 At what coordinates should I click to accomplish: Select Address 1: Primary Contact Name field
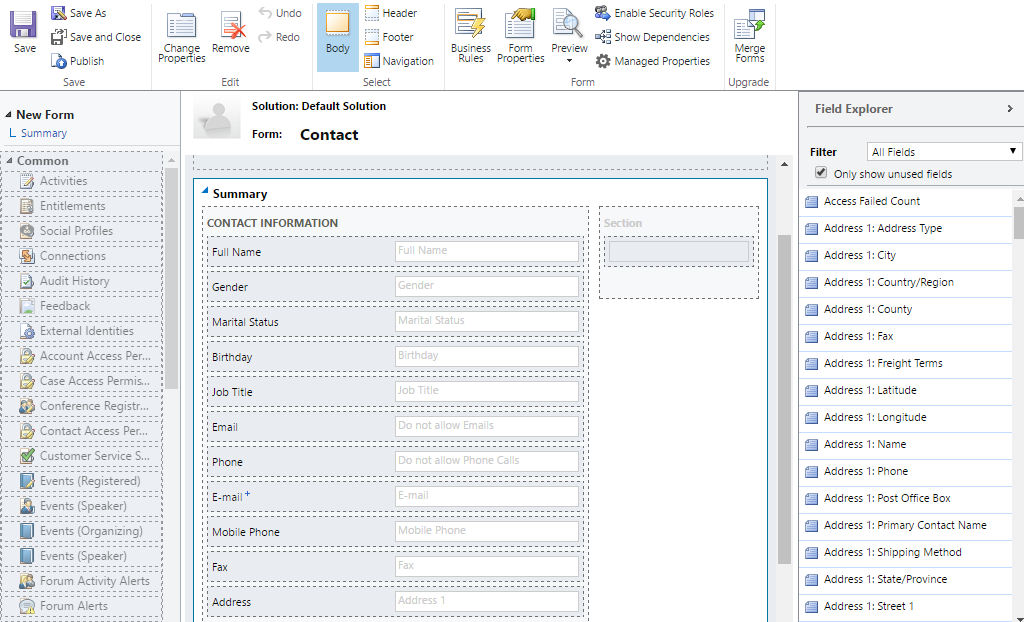point(906,525)
